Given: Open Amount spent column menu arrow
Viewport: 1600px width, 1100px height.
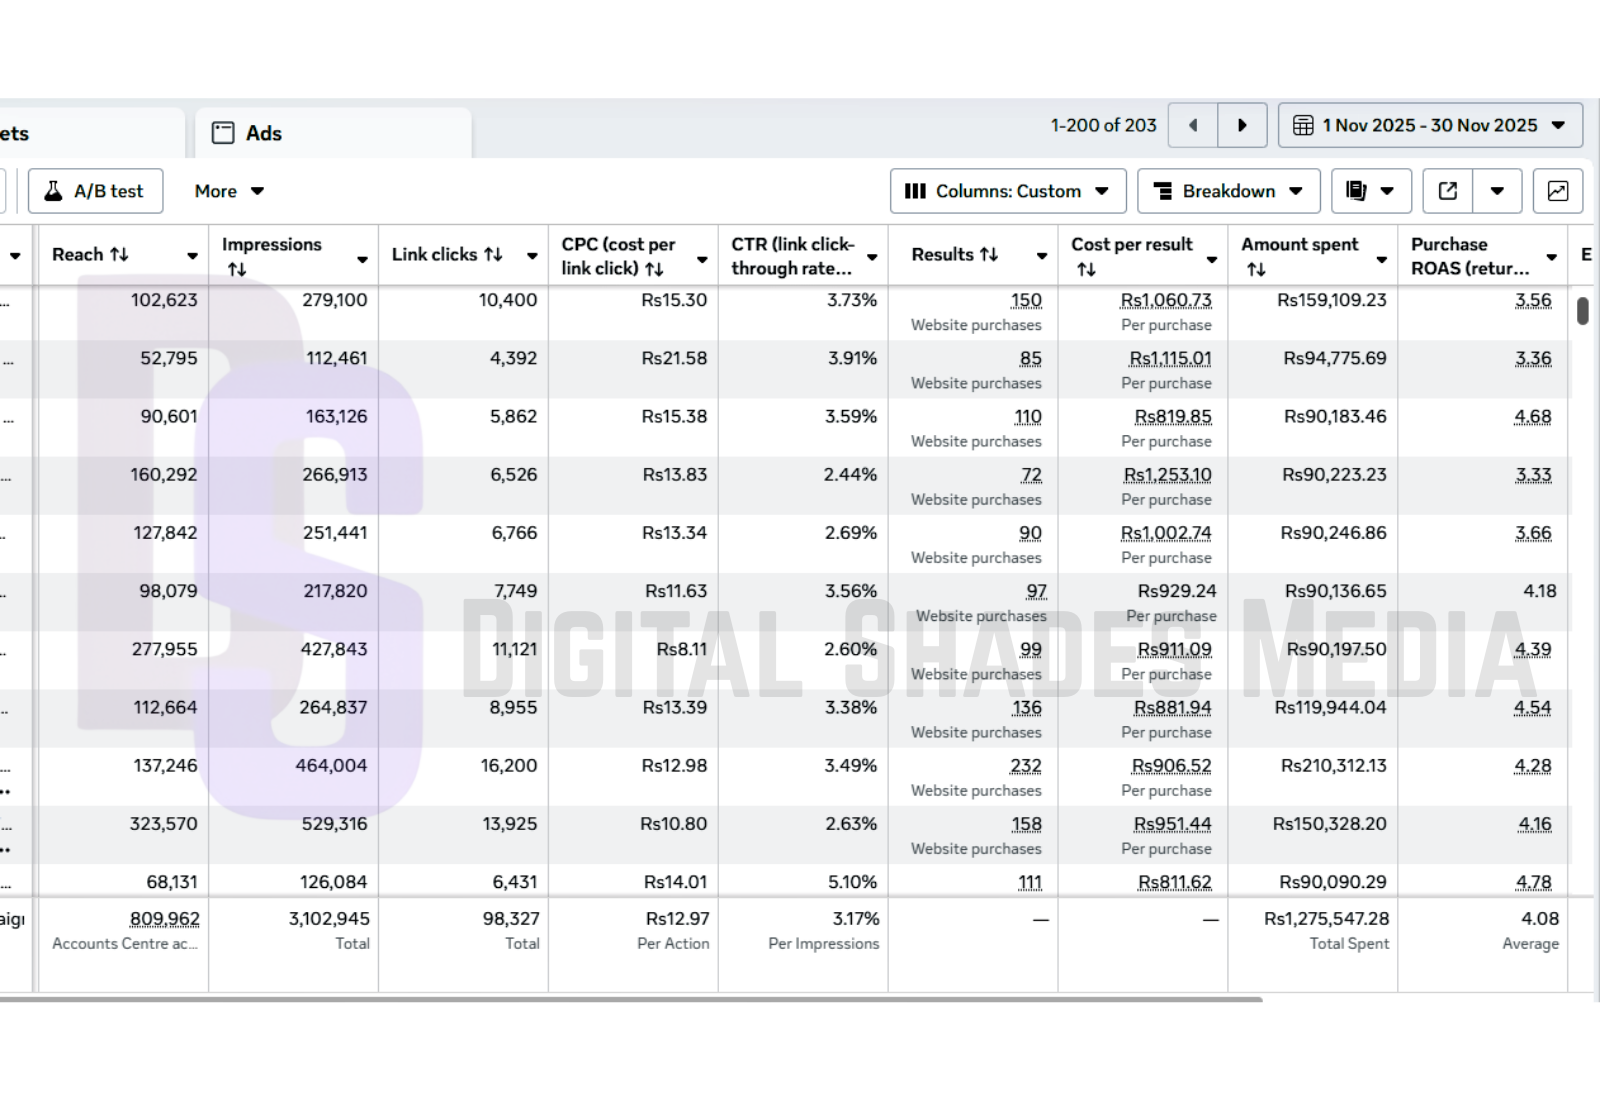Looking at the screenshot, I should pos(1381,259).
